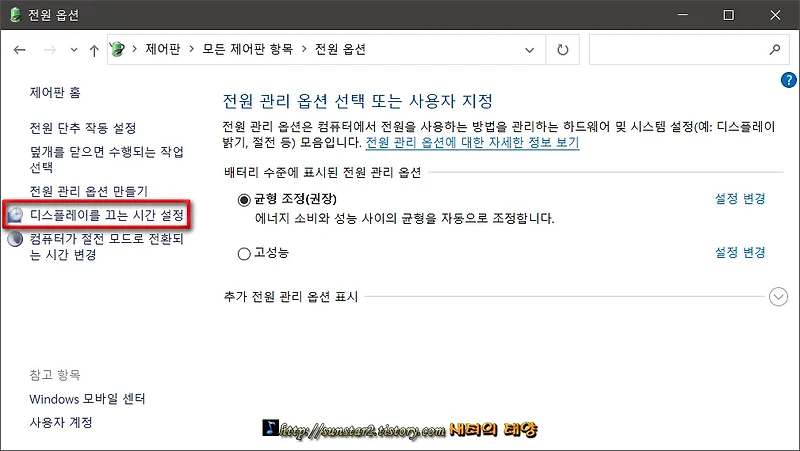
Task: Open 컴퓨터가 절전 모드로 전환되는 시간 변경
Action: 106,246
